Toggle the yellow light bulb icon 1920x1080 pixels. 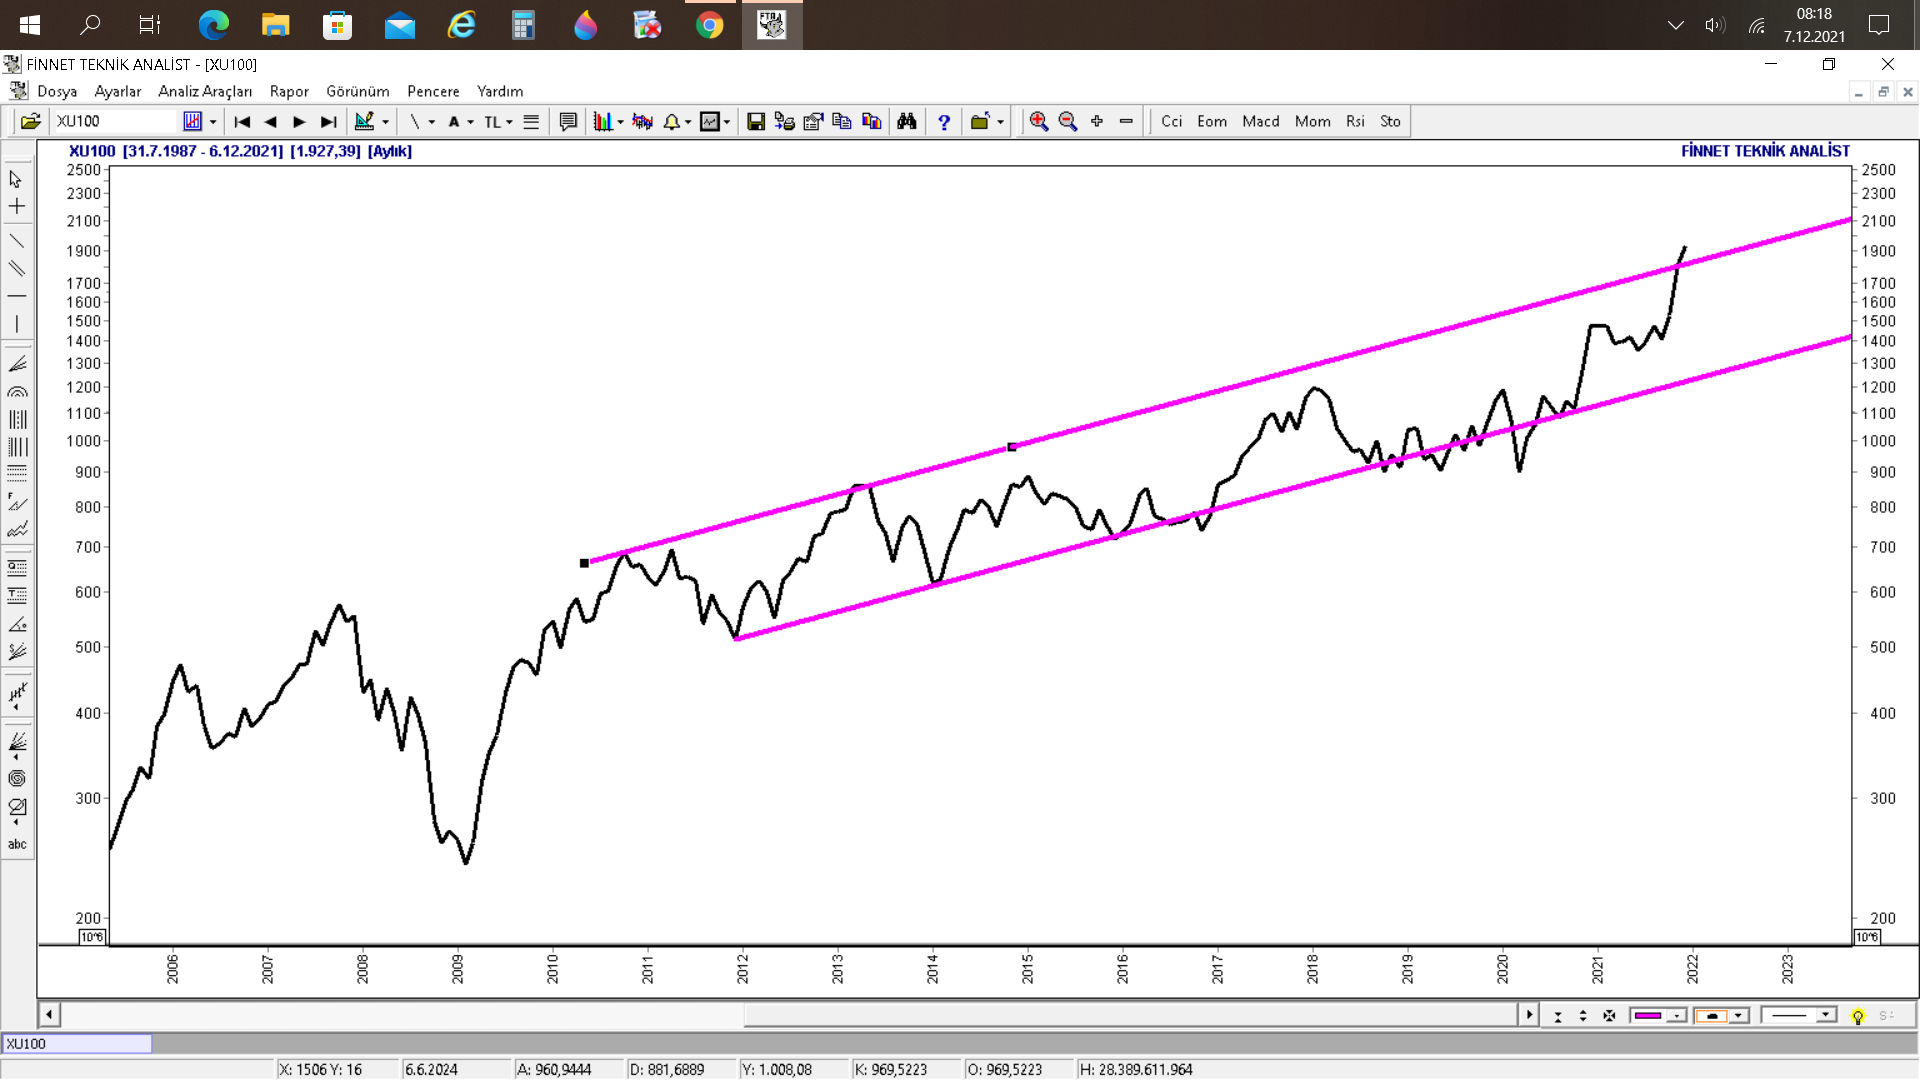(x=1858, y=1016)
